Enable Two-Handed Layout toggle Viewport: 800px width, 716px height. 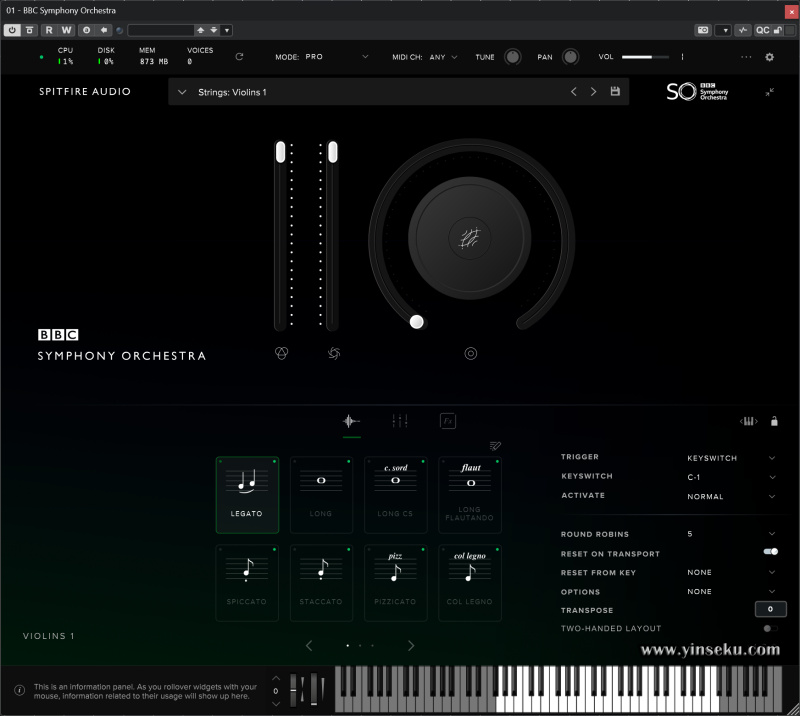coord(769,628)
